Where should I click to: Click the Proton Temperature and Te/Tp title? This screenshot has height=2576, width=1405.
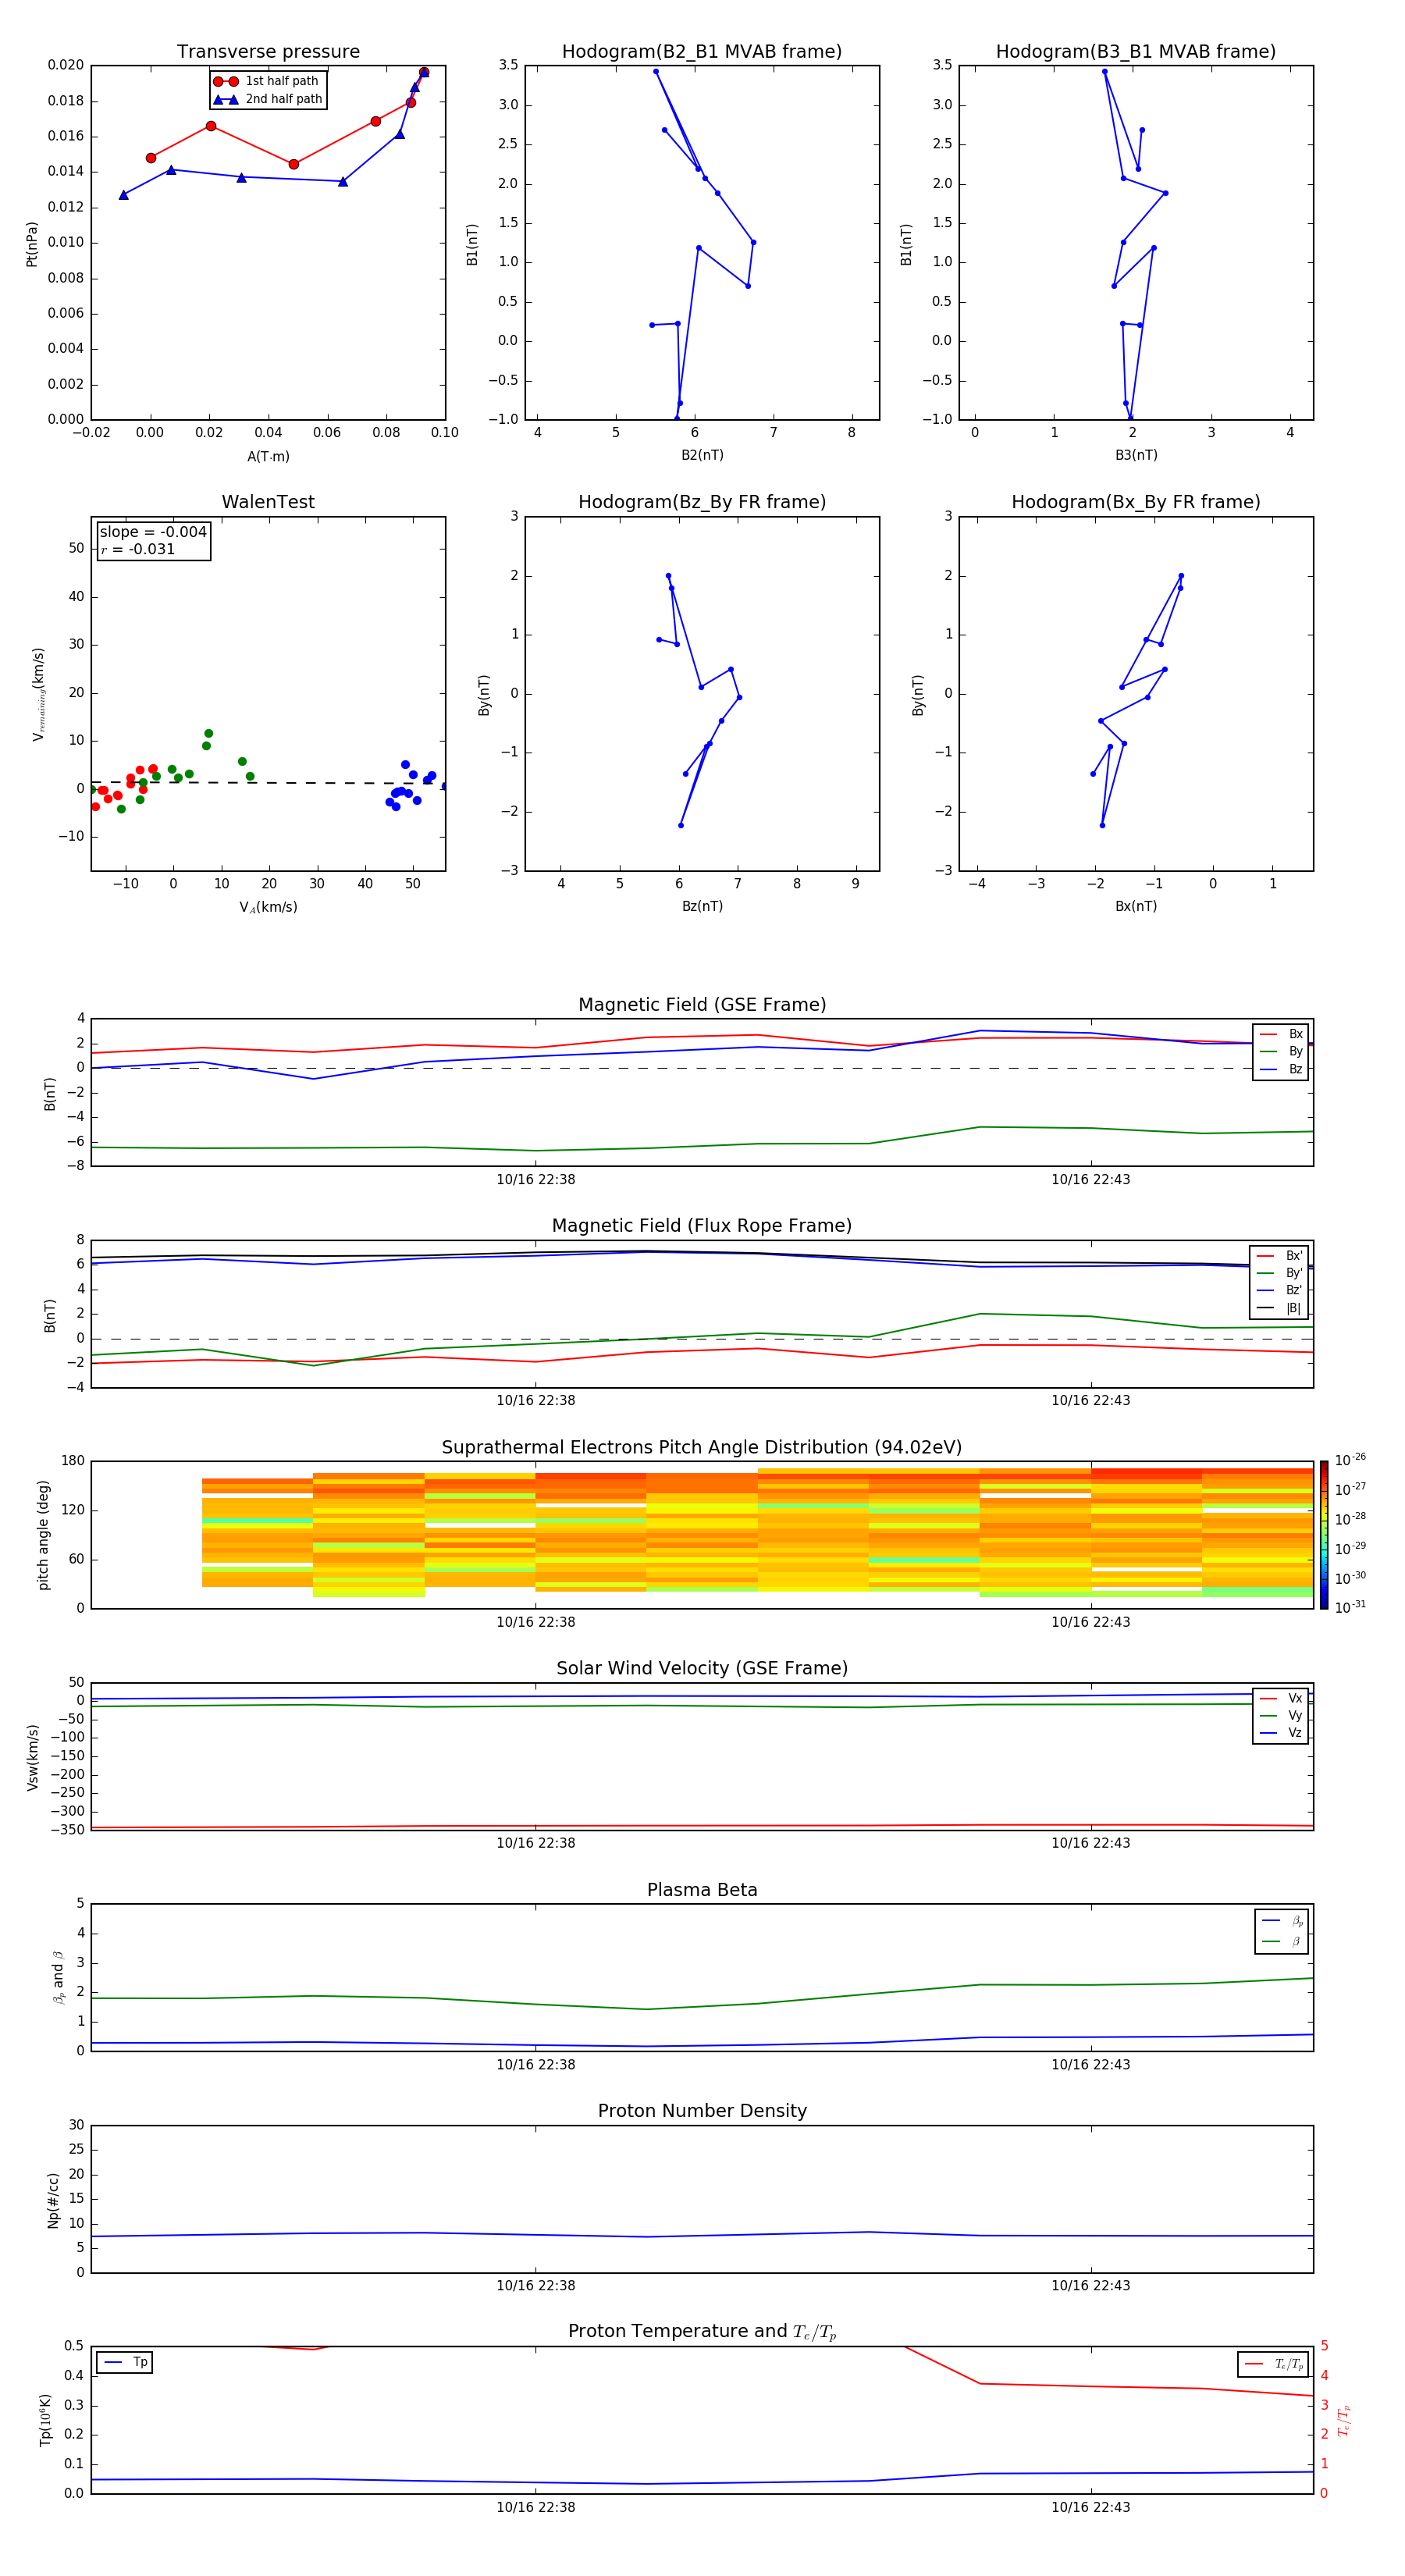point(702,2332)
